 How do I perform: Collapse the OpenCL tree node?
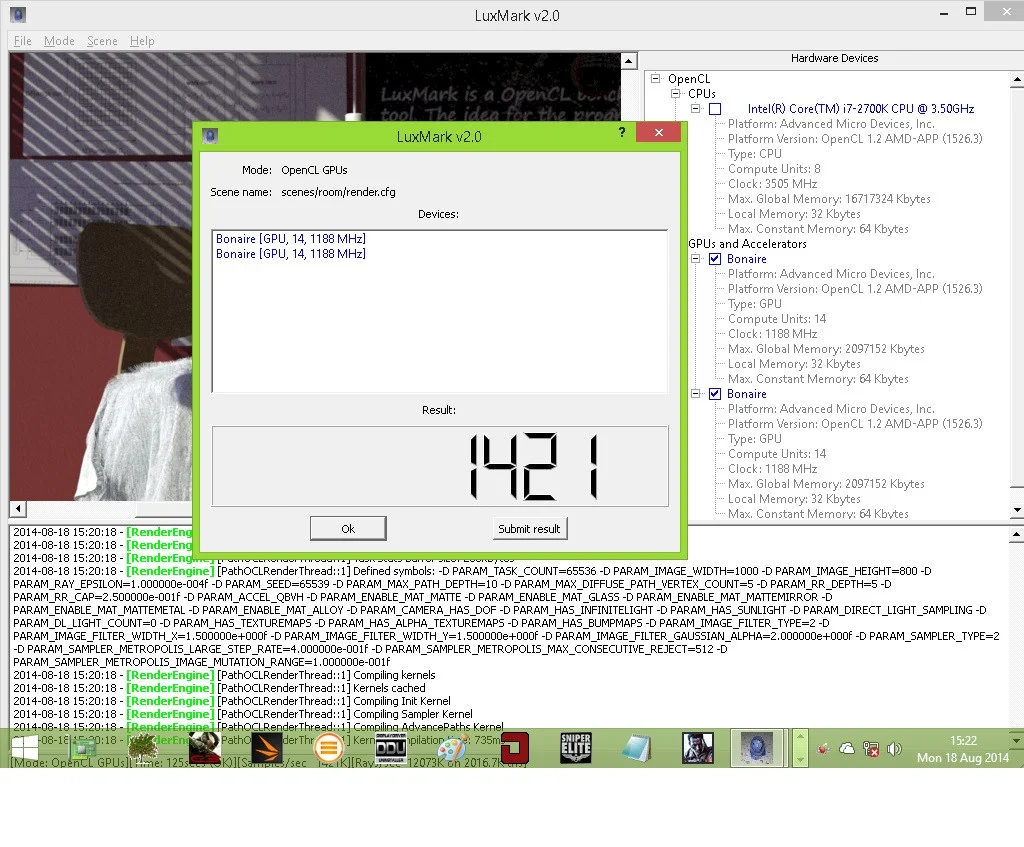(656, 78)
